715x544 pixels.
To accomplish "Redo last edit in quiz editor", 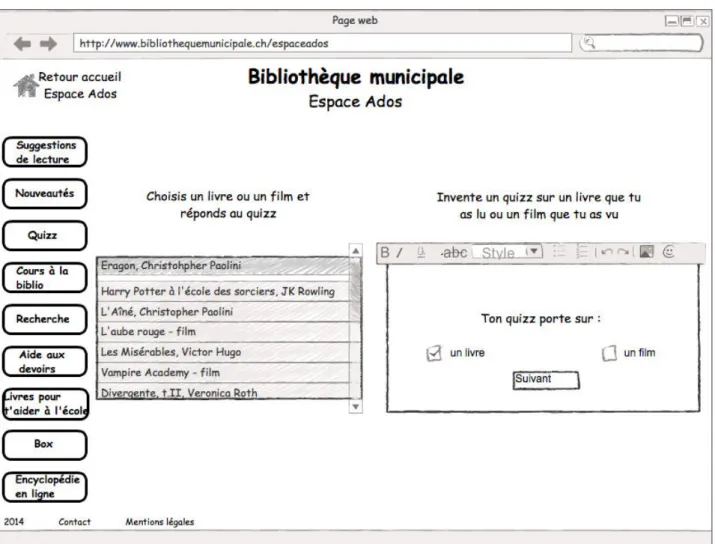I will (x=623, y=252).
